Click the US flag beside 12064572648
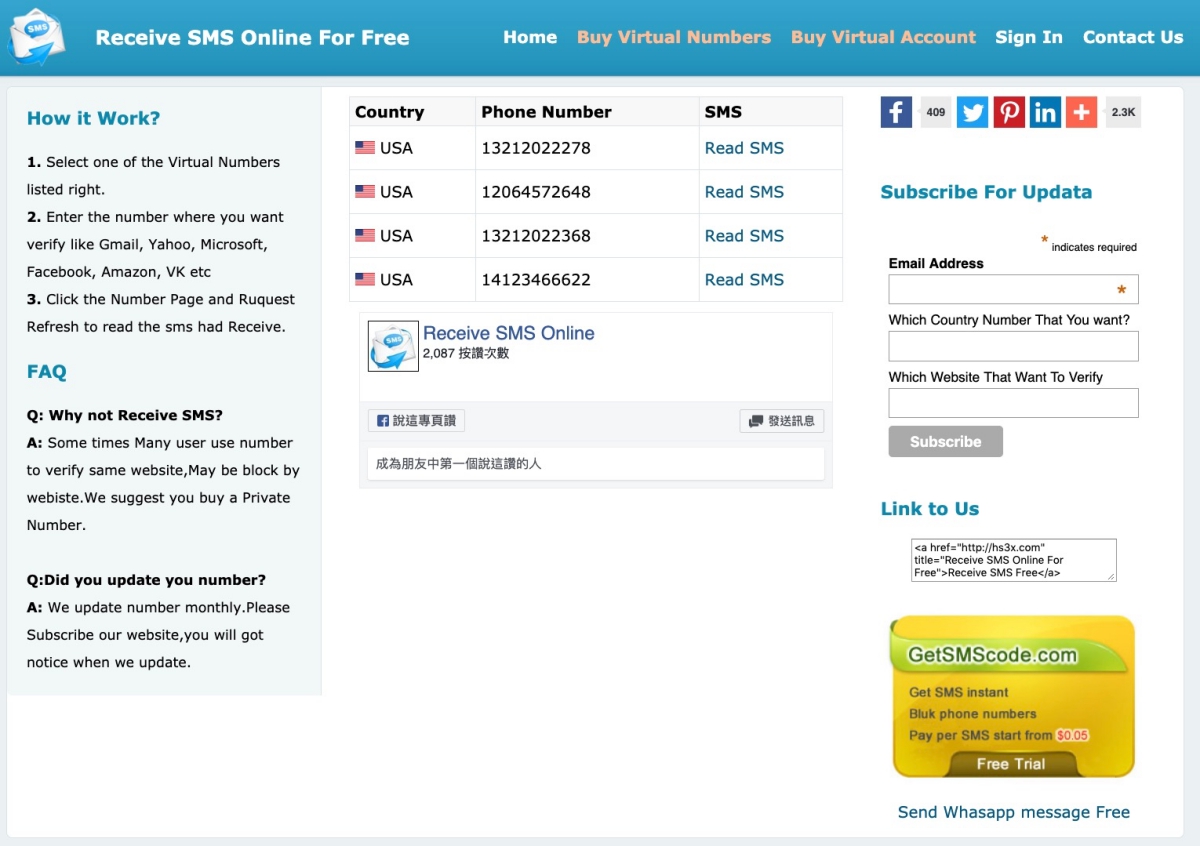 coord(365,192)
